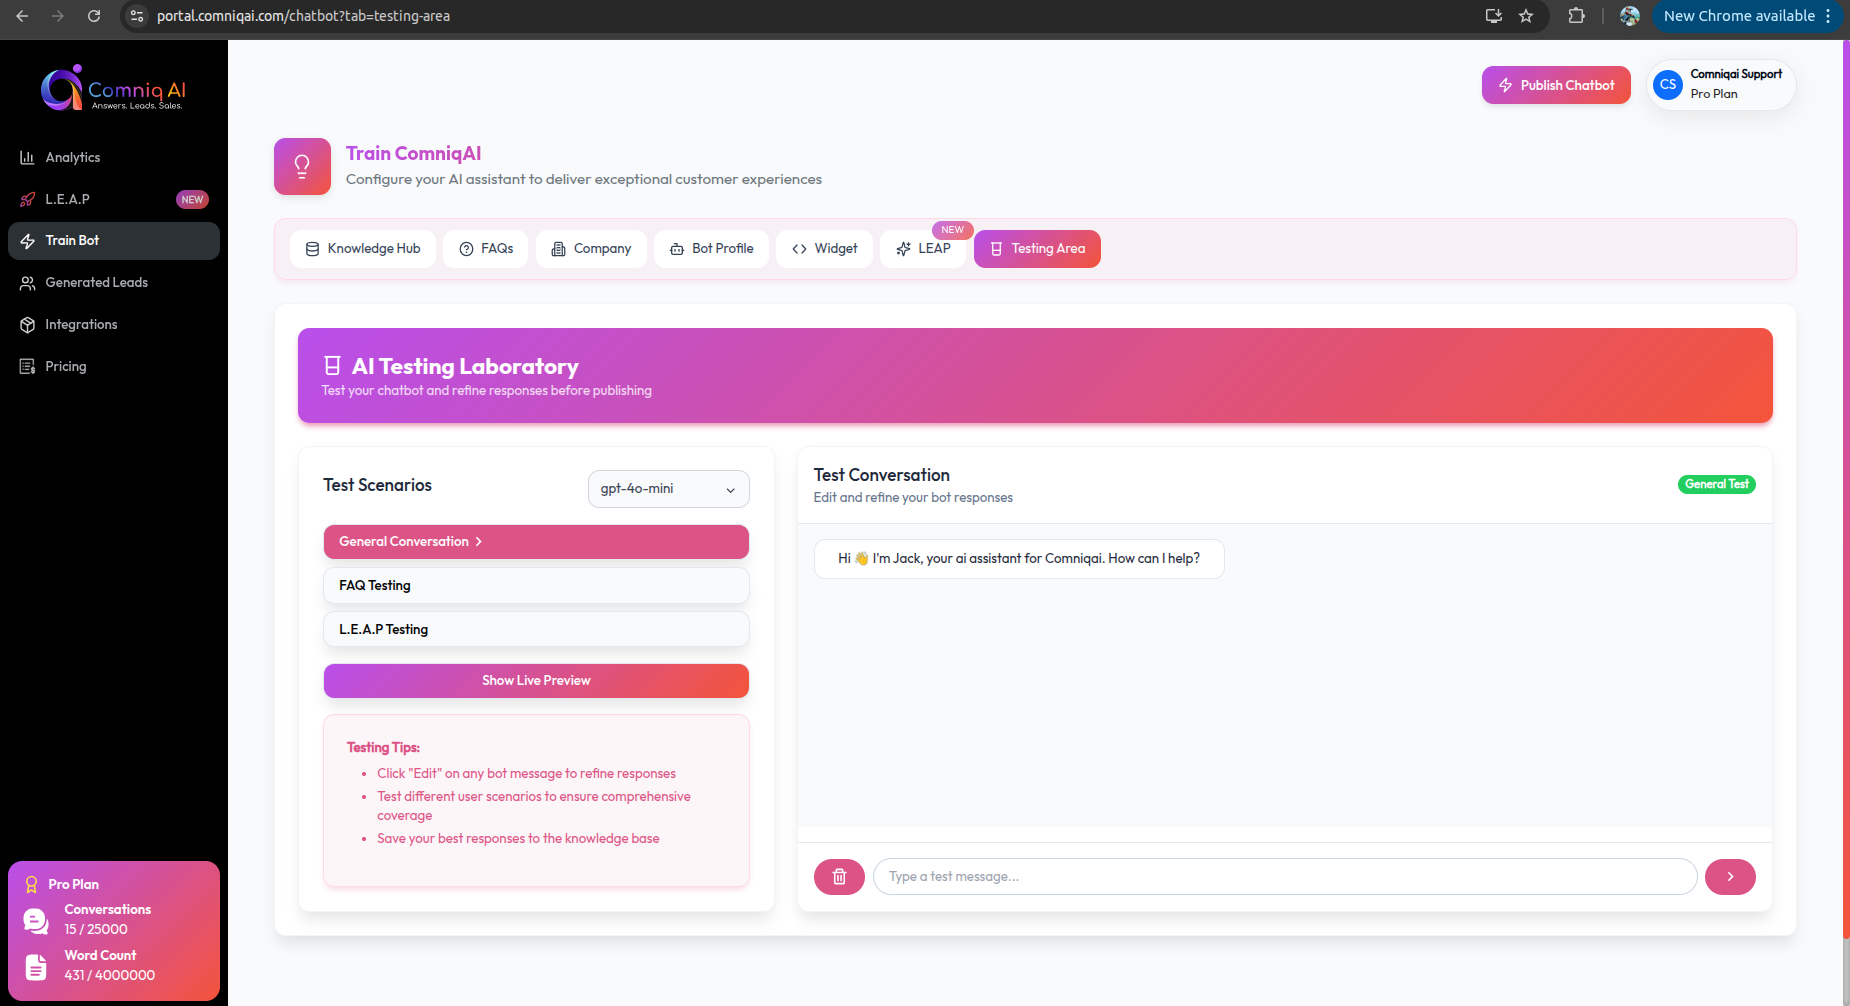Click the Knowledge Hub database icon
The height and width of the screenshot is (1006, 1850).
[312, 249]
